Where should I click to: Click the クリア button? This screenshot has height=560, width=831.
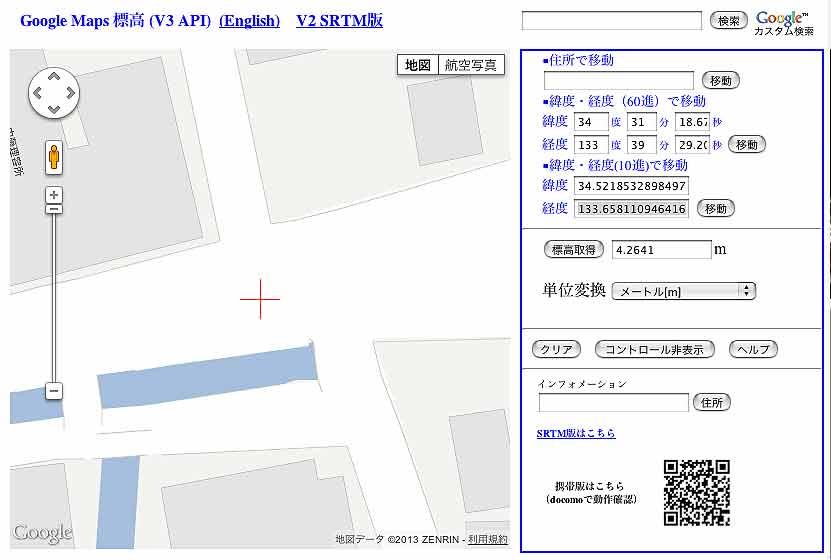556,349
